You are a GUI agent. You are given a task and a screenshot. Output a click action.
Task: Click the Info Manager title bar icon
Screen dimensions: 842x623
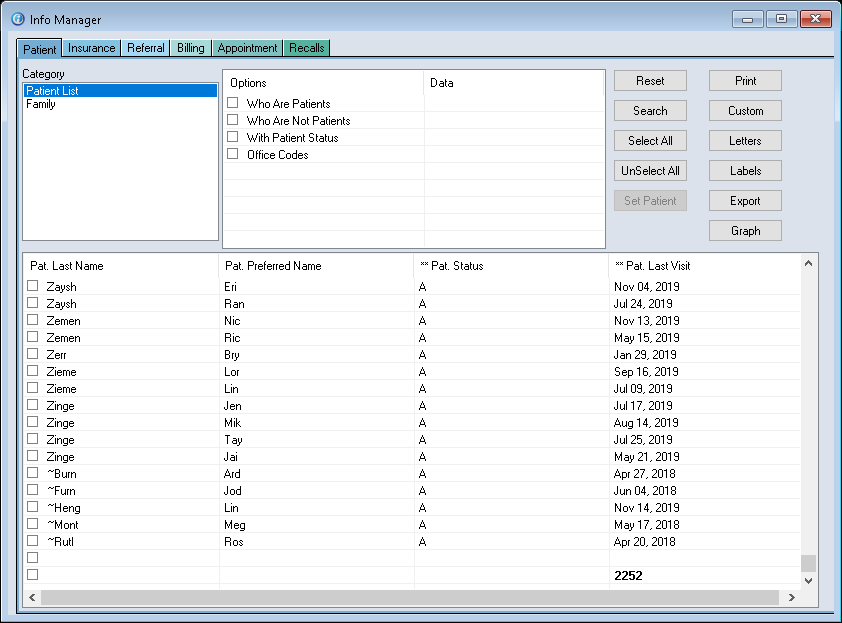[x=17, y=19]
